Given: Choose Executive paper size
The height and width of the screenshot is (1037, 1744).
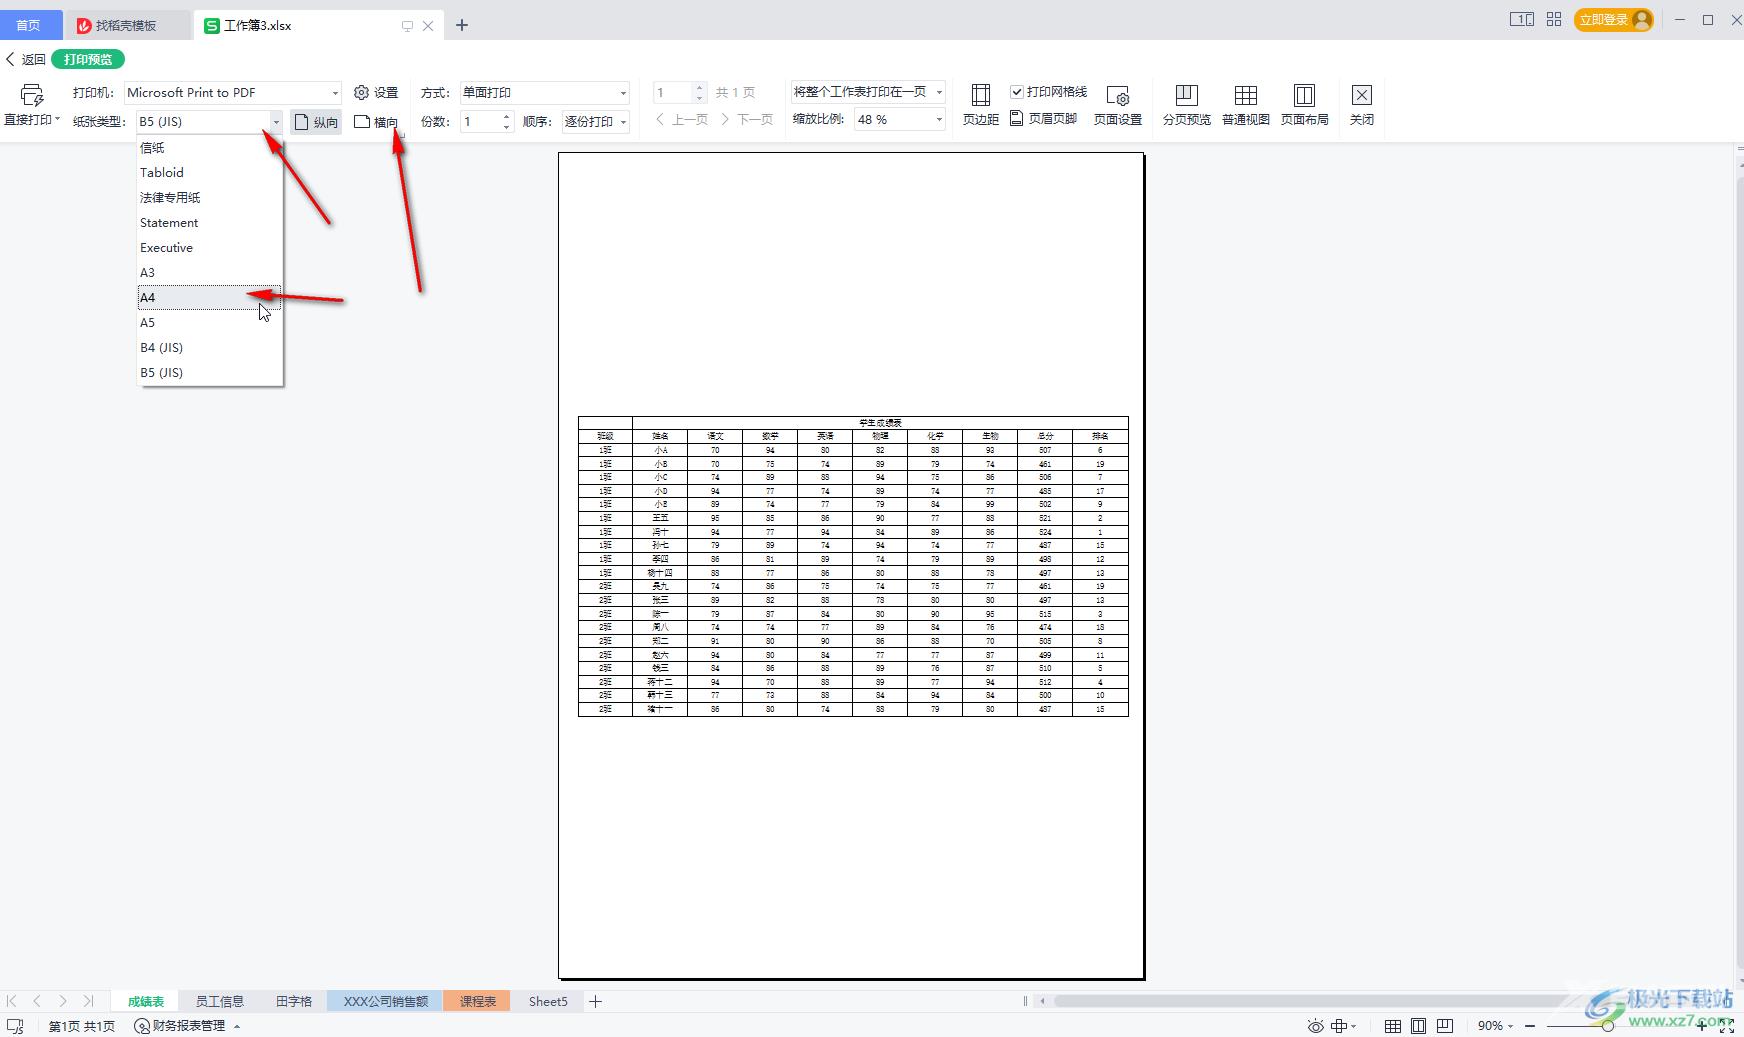Looking at the screenshot, I should pyautogui.click(x=209, y=247).
